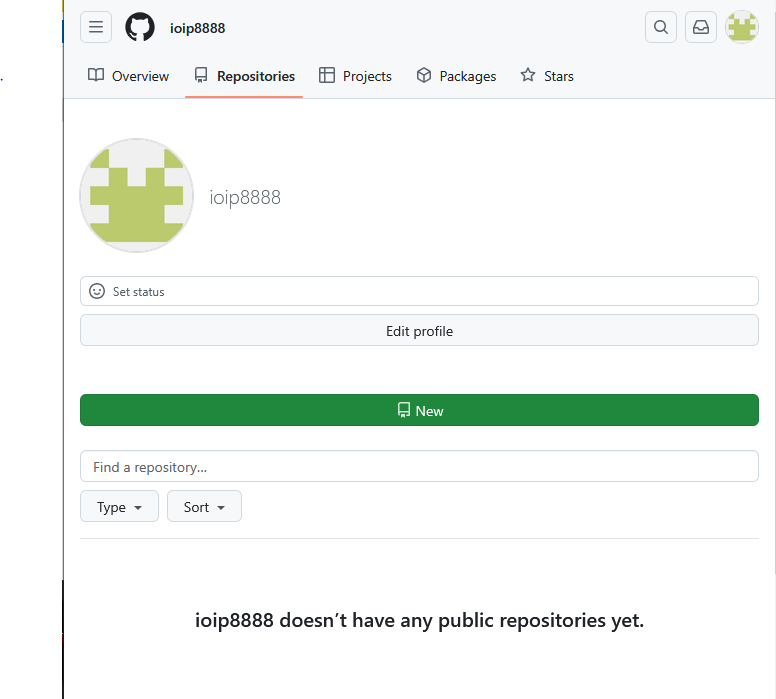The width and height of the screenshot is (776, 699).
Task: Click the smiley face Set status icon
Action: point(97,291)
